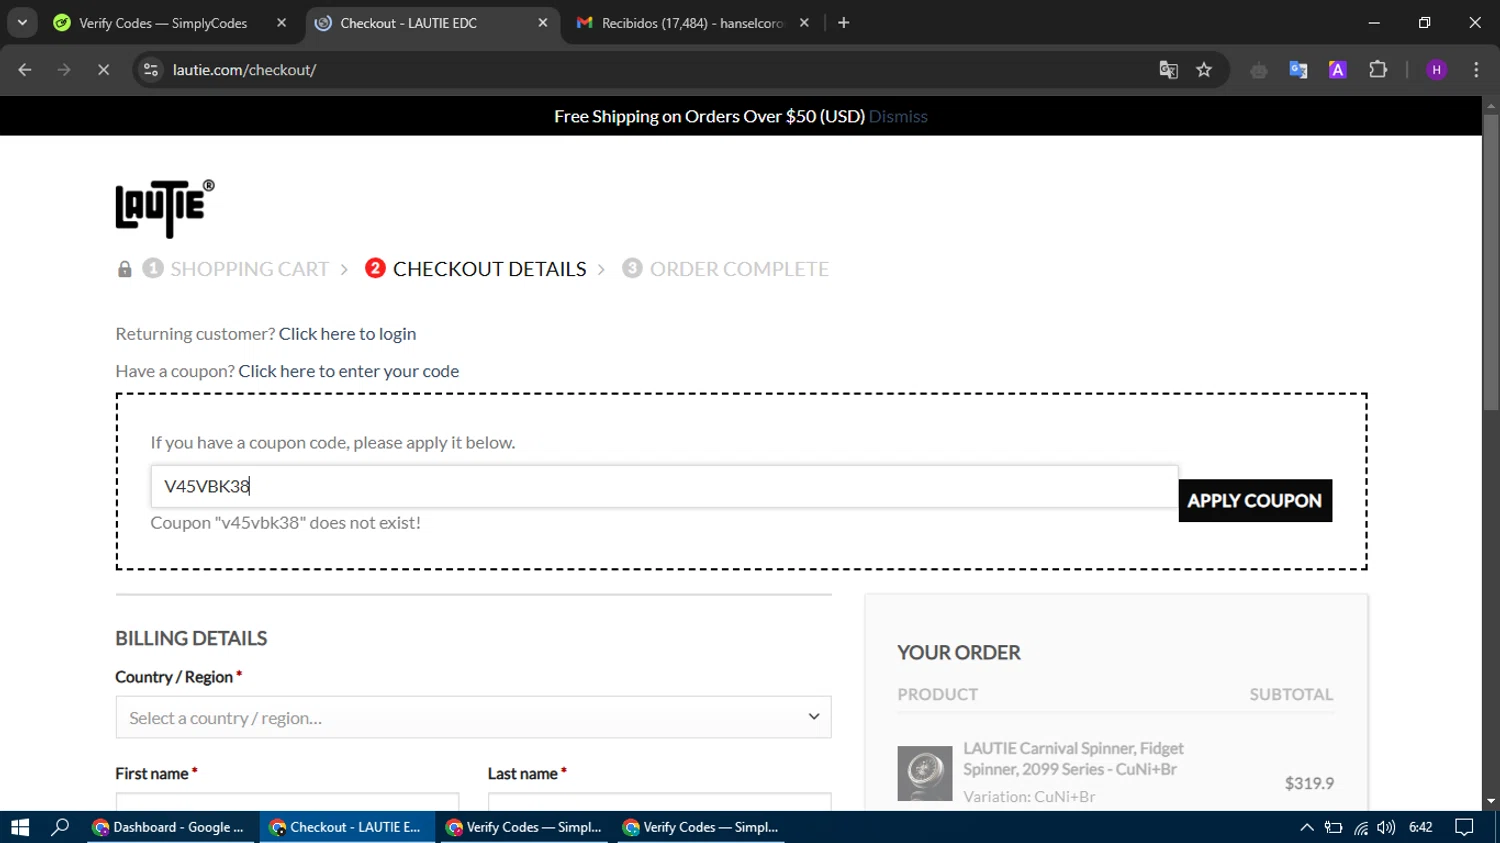This screenshot has width=1500, height=843.
Task: Stop loading the page
Action: point(103,70)
